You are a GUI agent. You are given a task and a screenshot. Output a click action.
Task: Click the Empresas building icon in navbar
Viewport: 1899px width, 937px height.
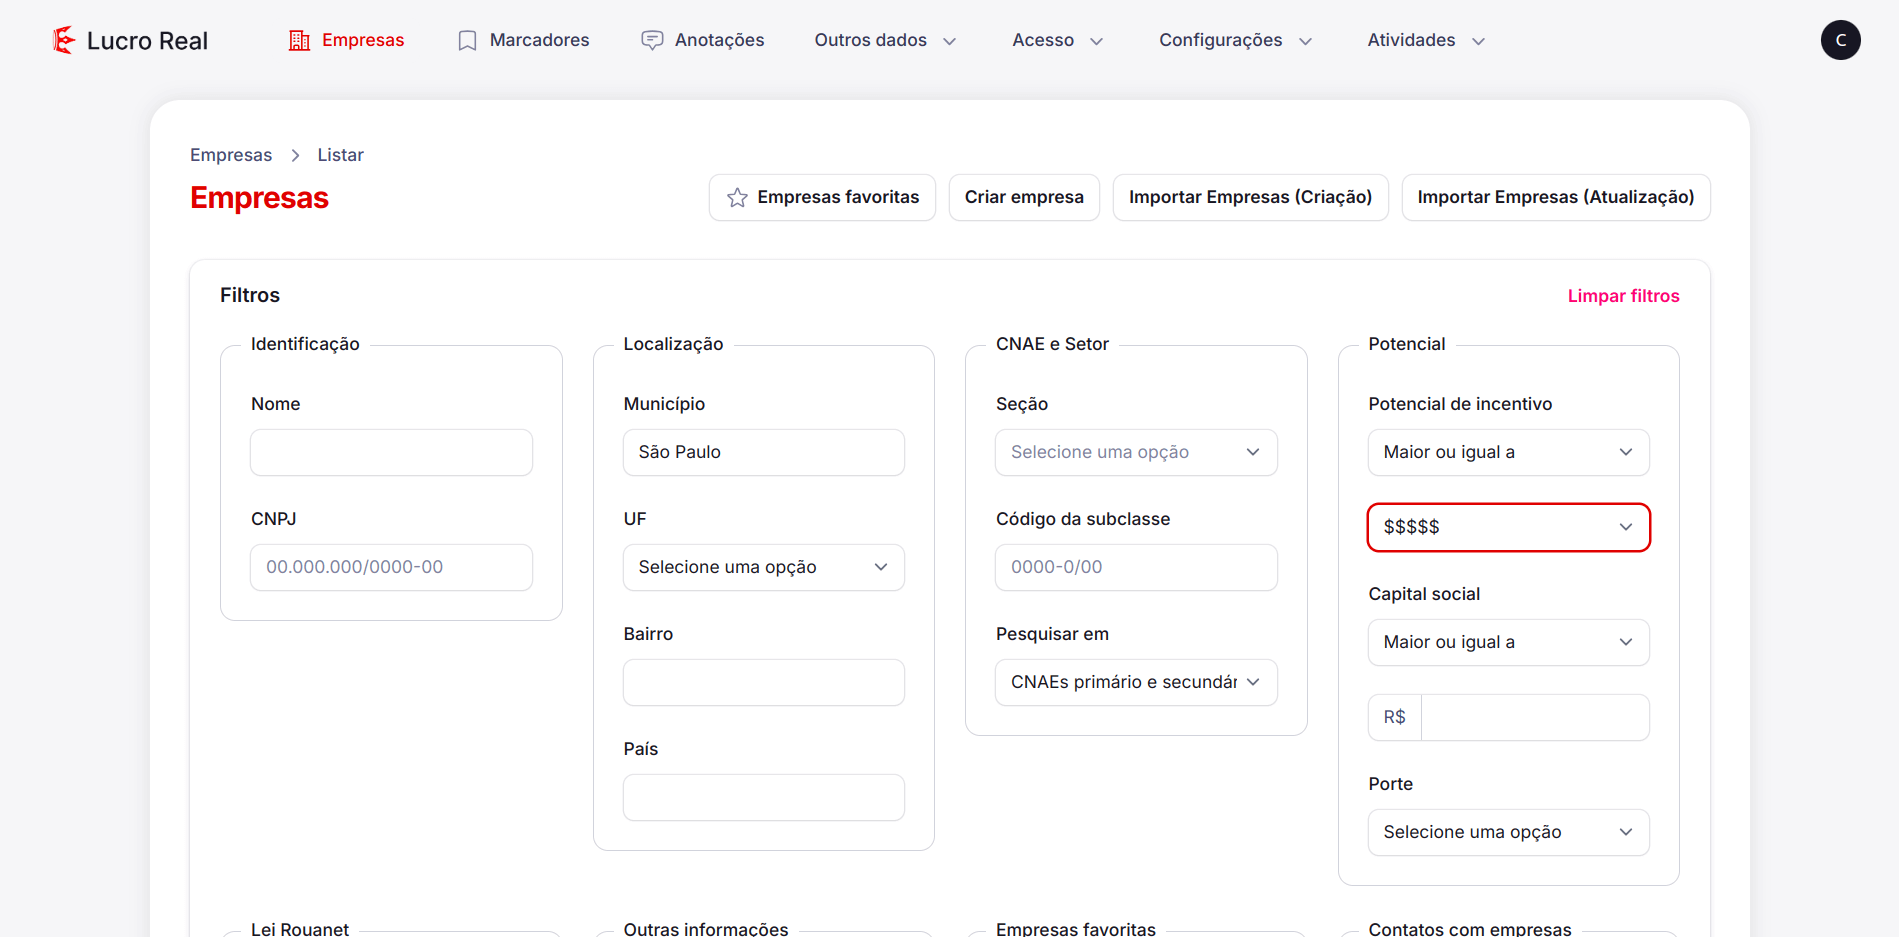[299, 40]
